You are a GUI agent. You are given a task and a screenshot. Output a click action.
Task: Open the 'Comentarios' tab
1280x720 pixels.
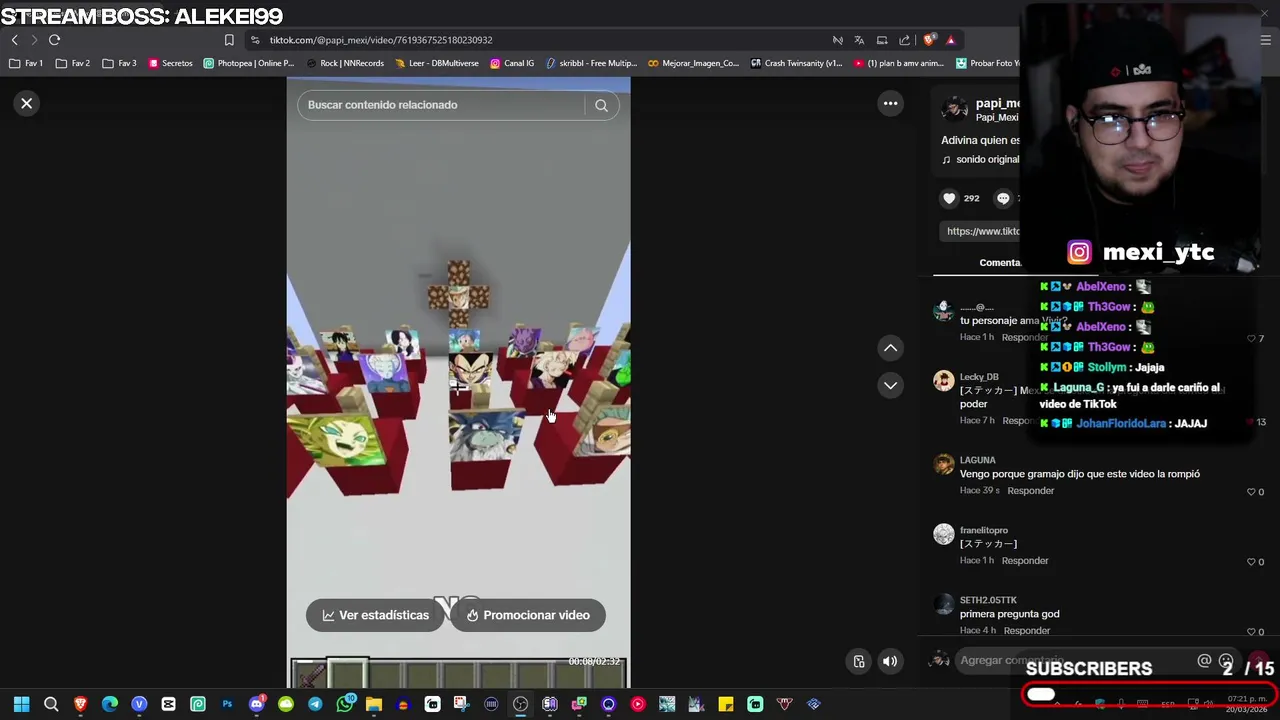(x=1000, y=263)
